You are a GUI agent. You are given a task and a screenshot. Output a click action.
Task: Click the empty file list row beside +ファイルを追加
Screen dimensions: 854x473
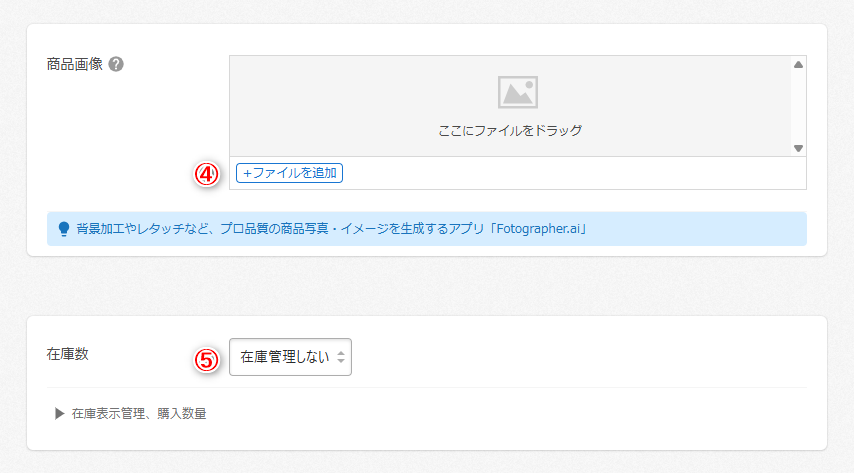pos(570,173)
